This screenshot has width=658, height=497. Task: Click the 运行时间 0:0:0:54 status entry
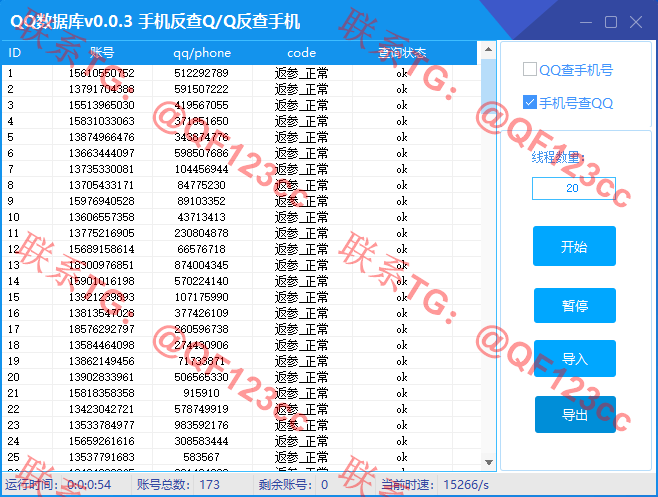(x=58, y=485)
